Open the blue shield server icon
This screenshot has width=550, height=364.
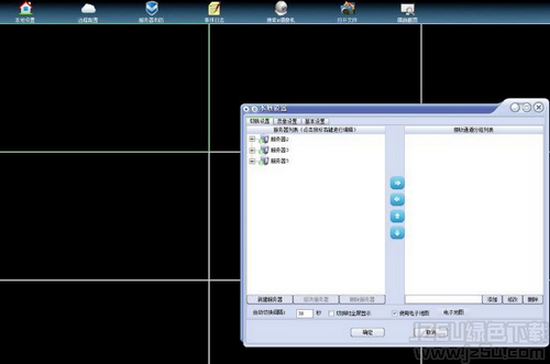click(x=152, y=8)
